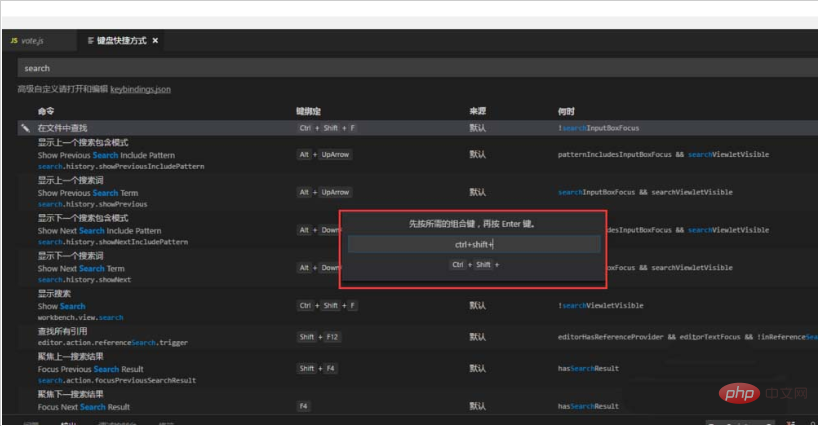Open the keybindings.json link
Screen dimensions: 818x426
click(x=140, y=89)
